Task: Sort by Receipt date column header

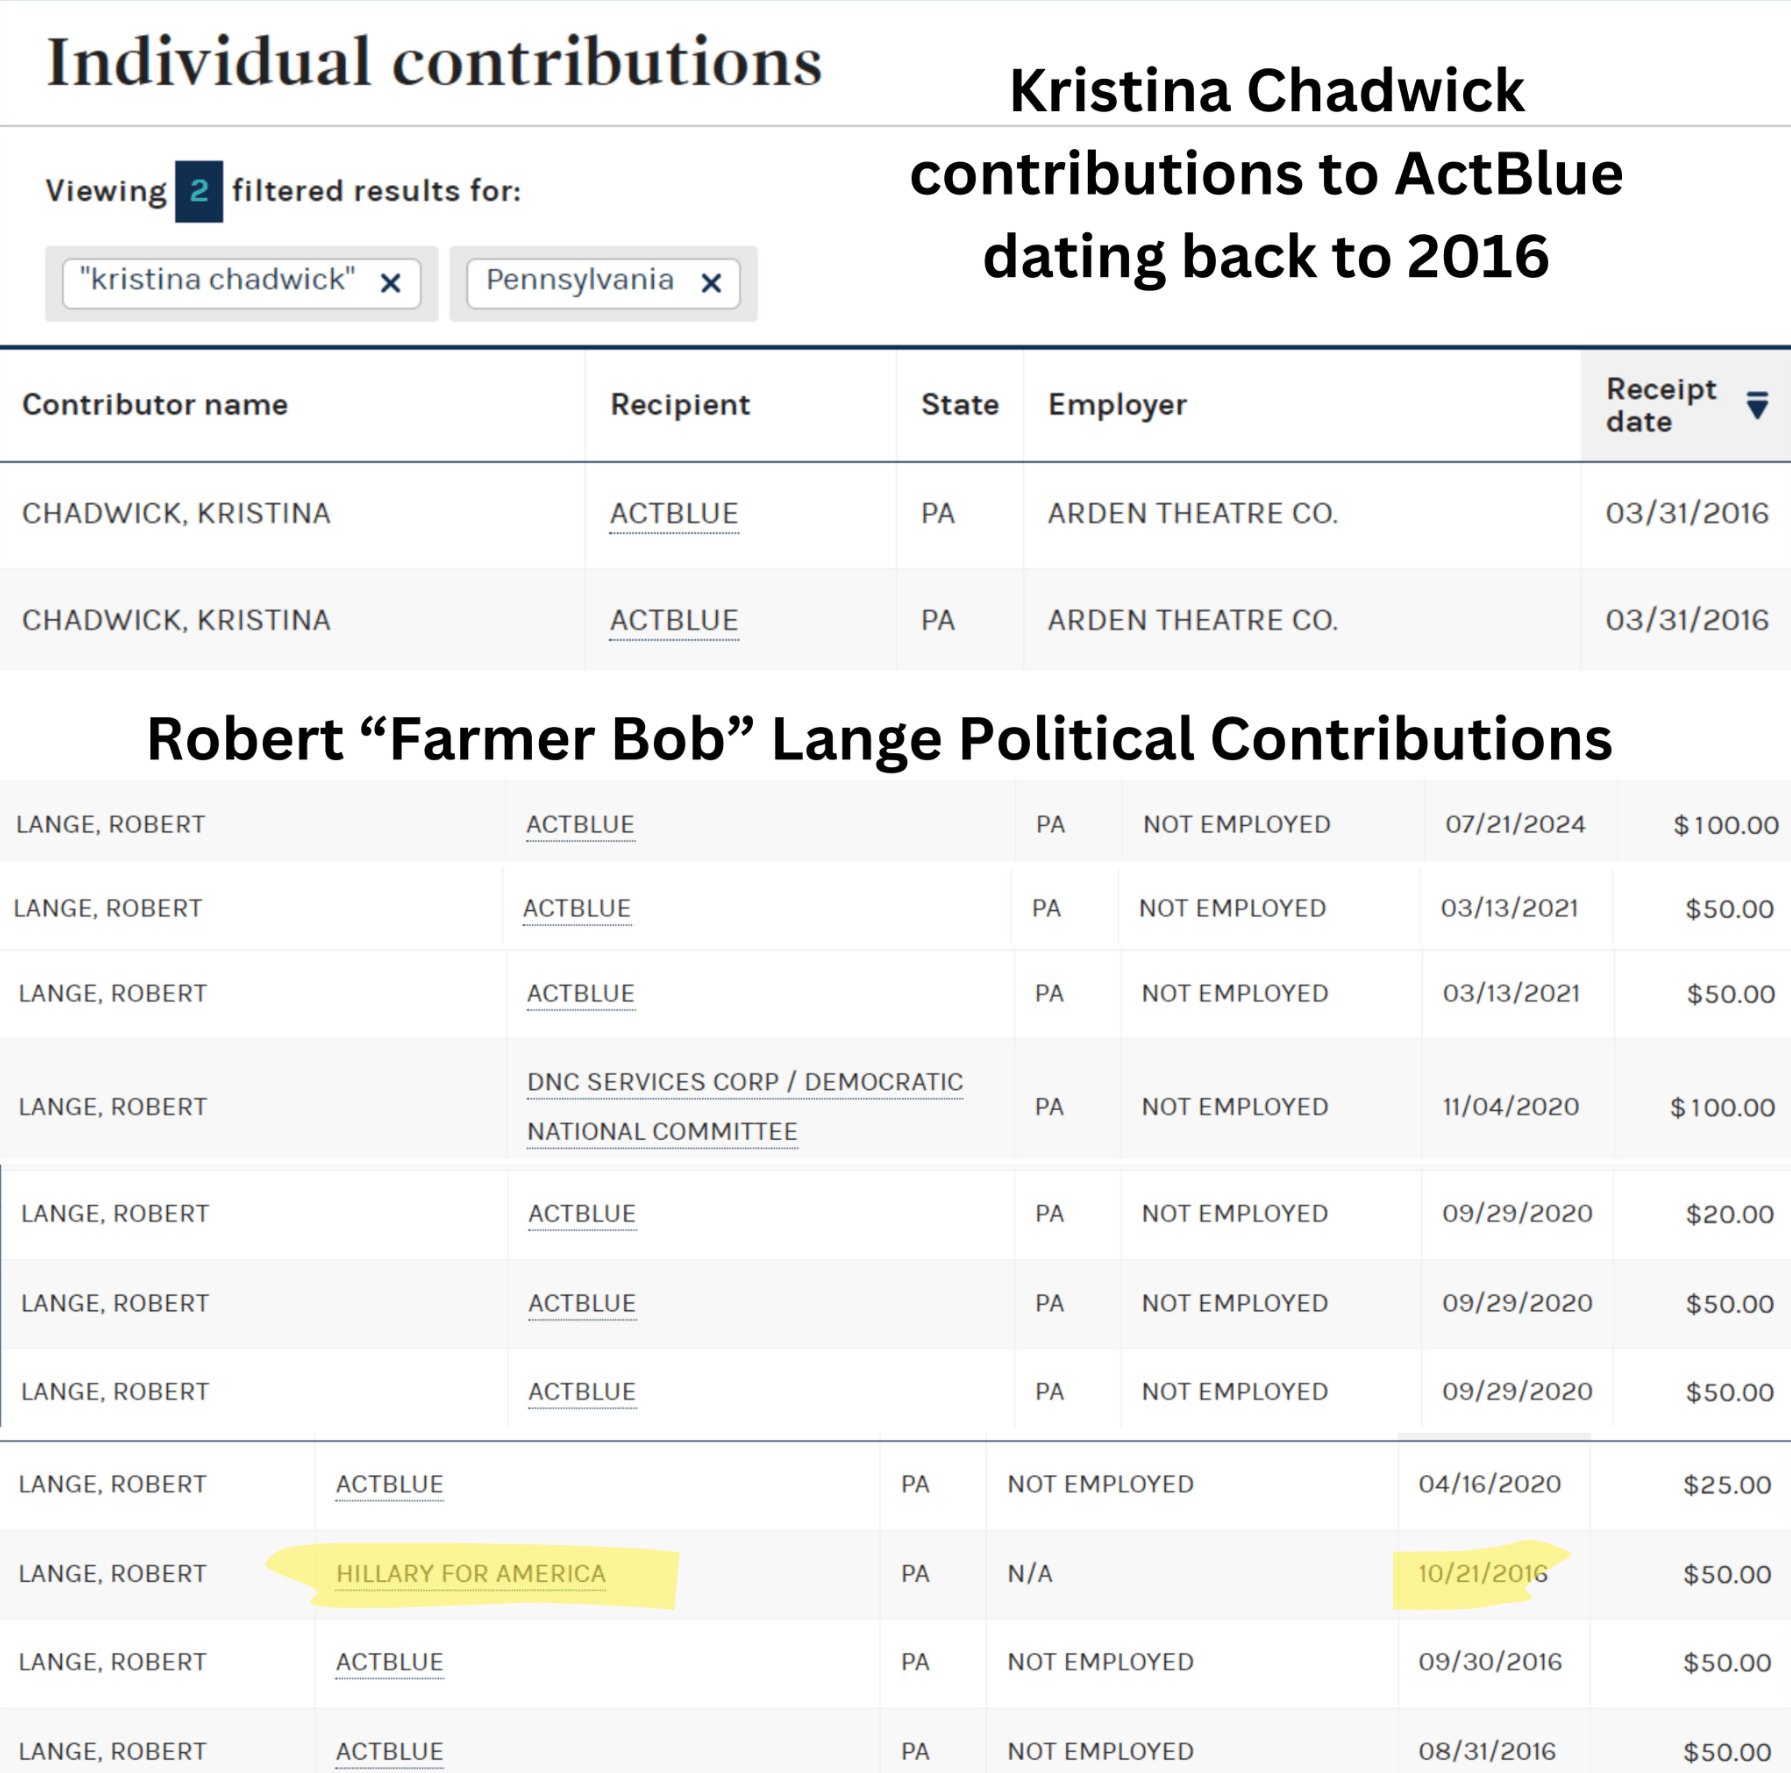Action: (1661, 405)
